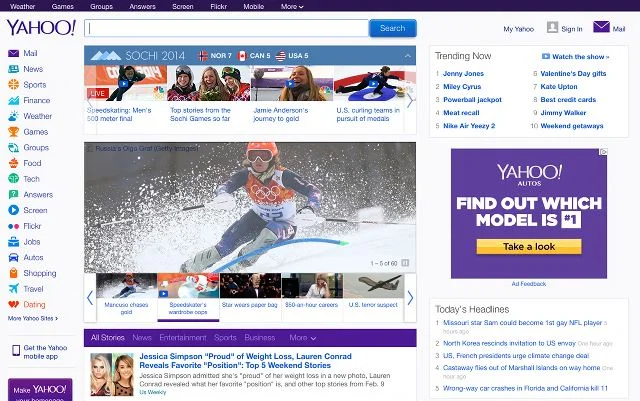Play the Jamie Anderson journey to gold video
The image size is (640, 401).
tap(290, 83)
